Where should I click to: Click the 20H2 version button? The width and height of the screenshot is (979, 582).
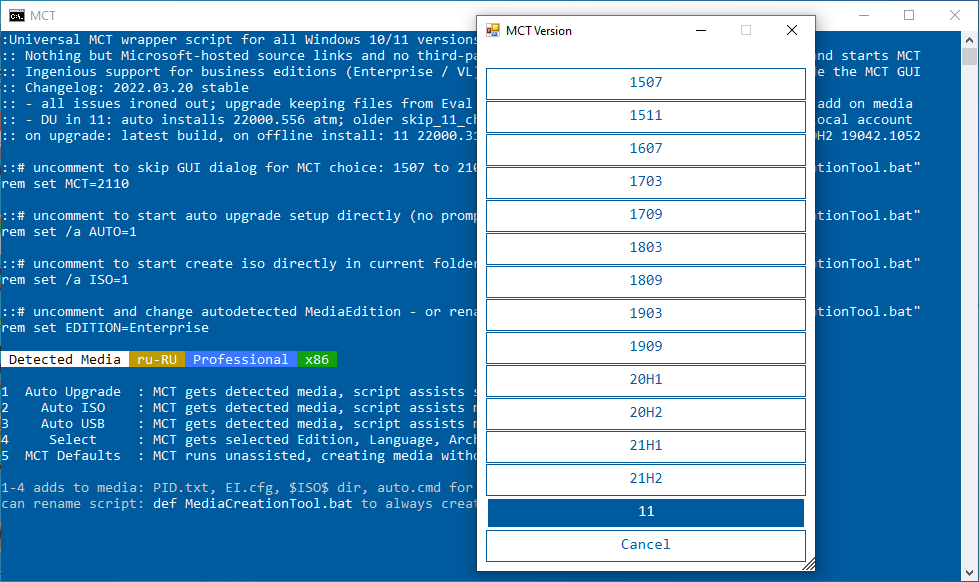click(x=645, y=413)
